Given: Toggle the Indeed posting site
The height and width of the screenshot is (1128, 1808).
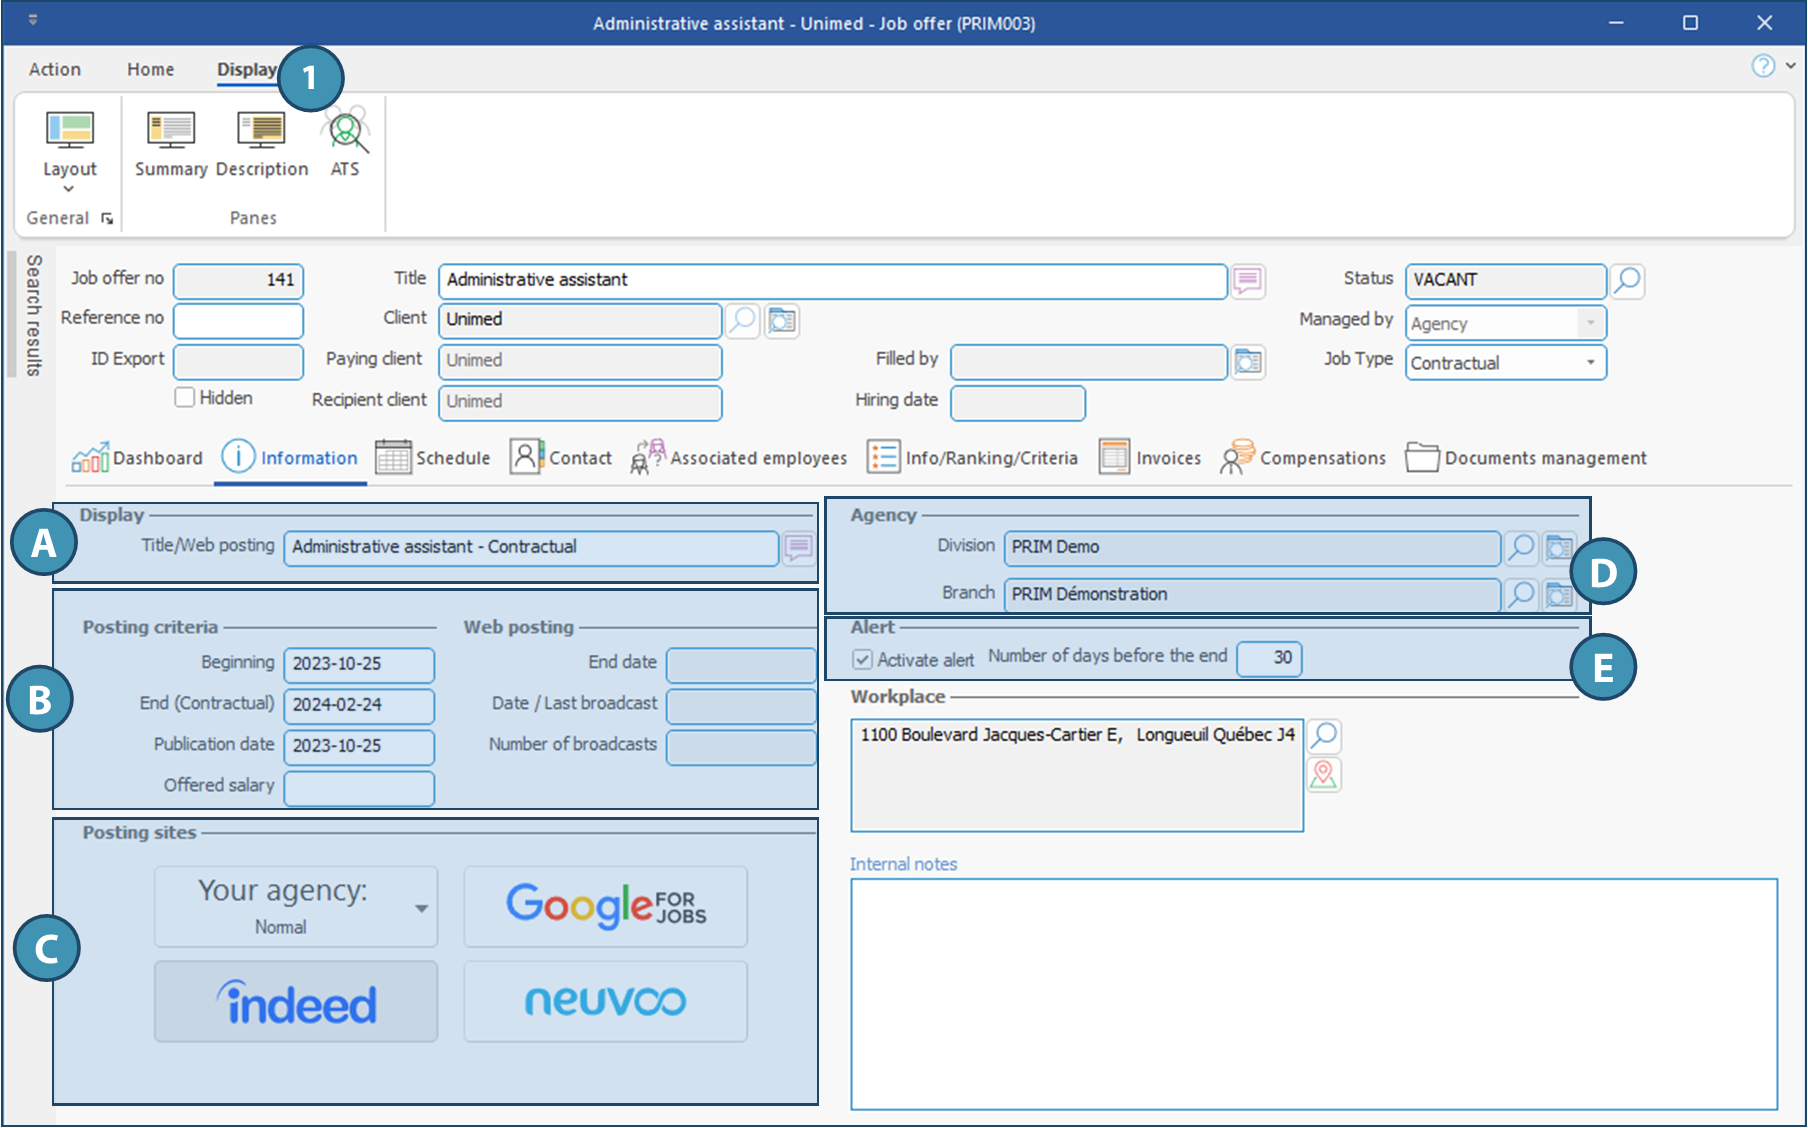Looking at the screenshot, I should [296, 1002].
